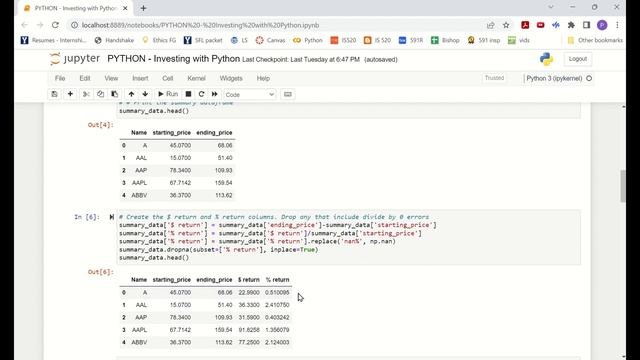Click the value 159.54 in Out[4]
Viewport: 640px width, 360px height.
tap(224, 183)
